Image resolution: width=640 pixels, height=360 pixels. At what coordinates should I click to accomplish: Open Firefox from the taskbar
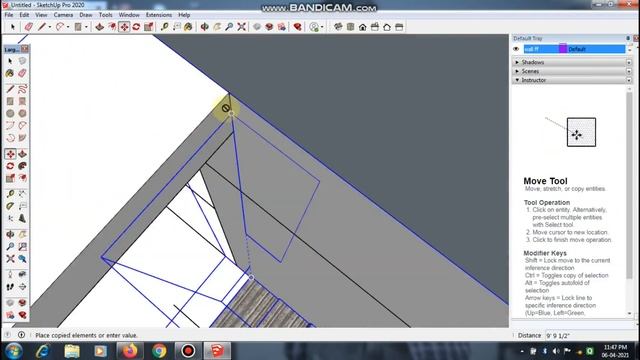point(130,351)
